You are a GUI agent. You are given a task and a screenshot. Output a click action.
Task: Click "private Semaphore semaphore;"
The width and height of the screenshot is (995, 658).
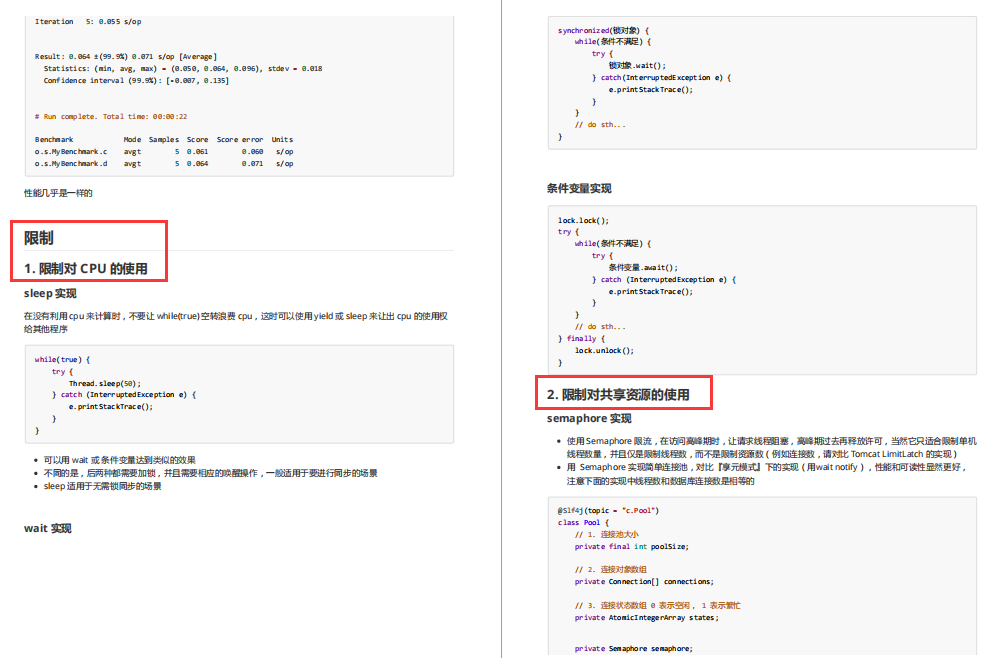pyautogui.click(x=633, y=648)
